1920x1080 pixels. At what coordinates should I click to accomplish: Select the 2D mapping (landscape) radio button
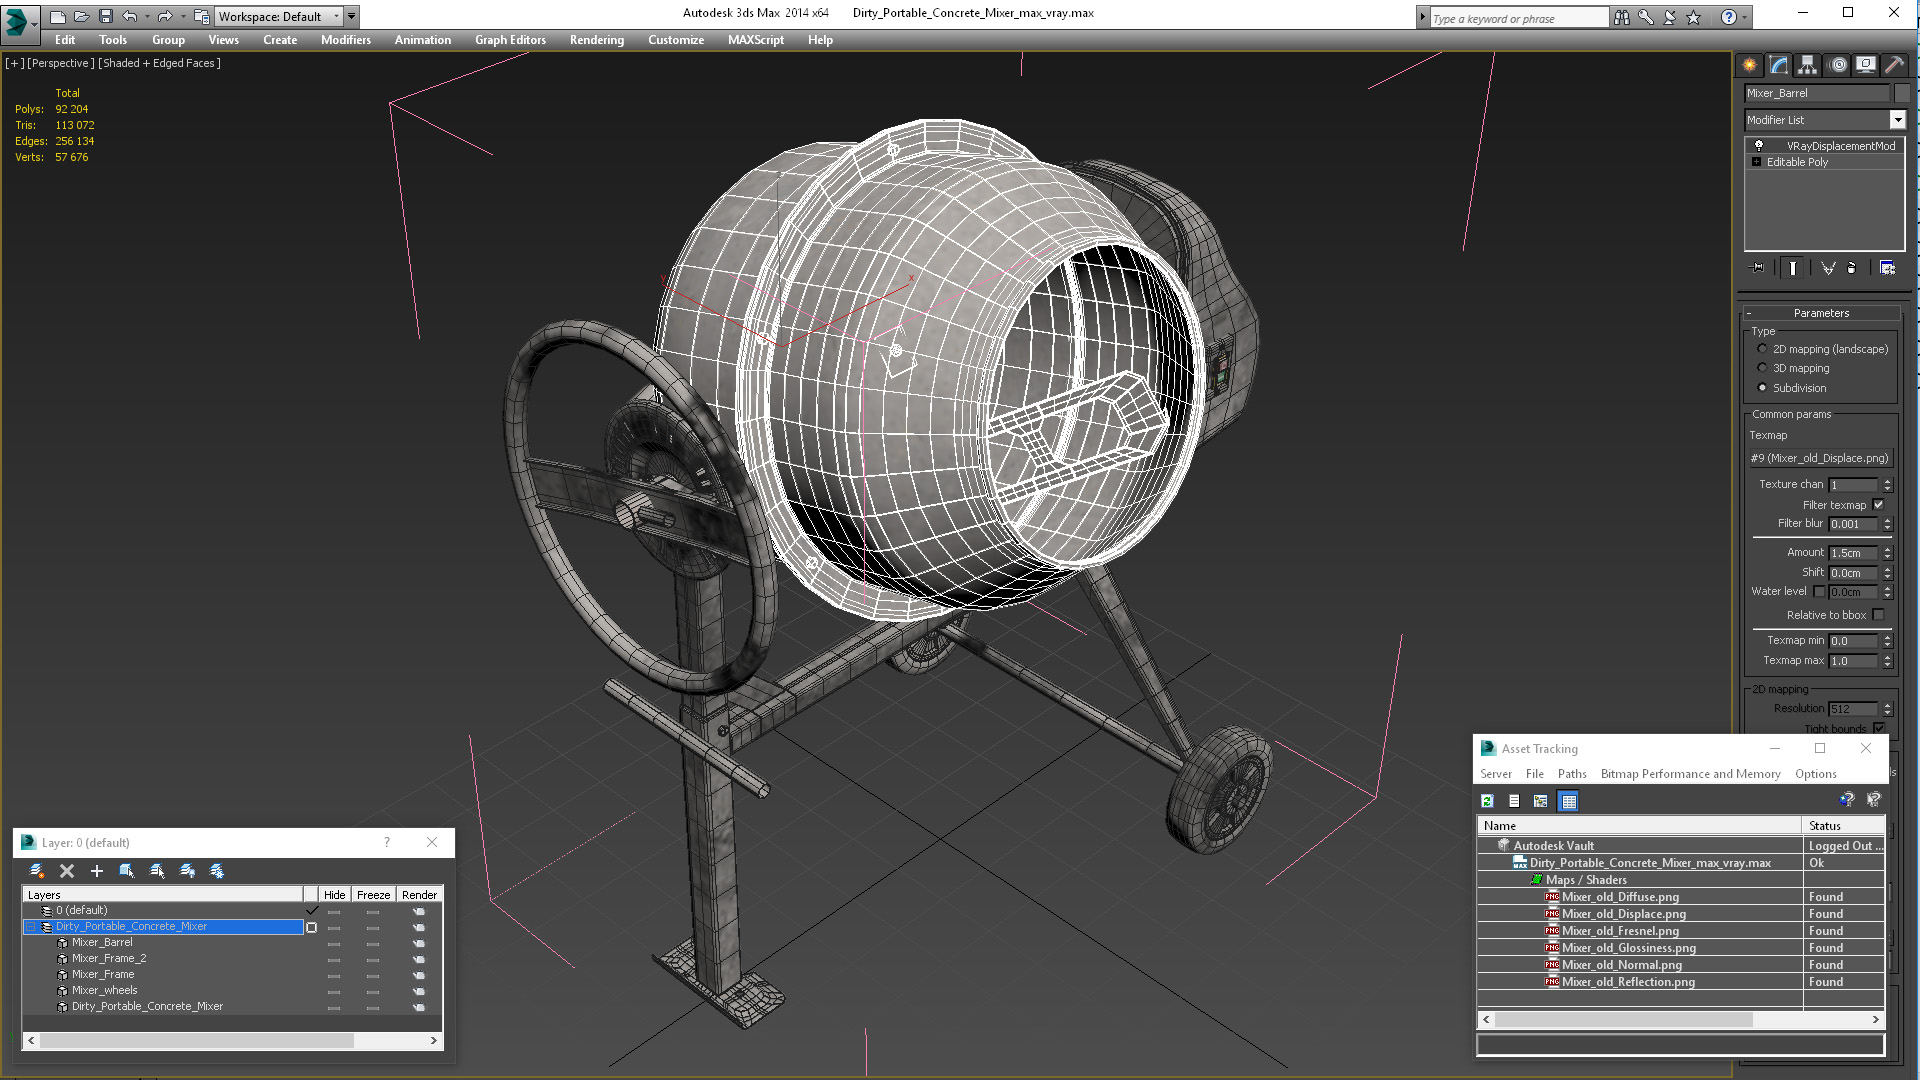(1762, 349)
